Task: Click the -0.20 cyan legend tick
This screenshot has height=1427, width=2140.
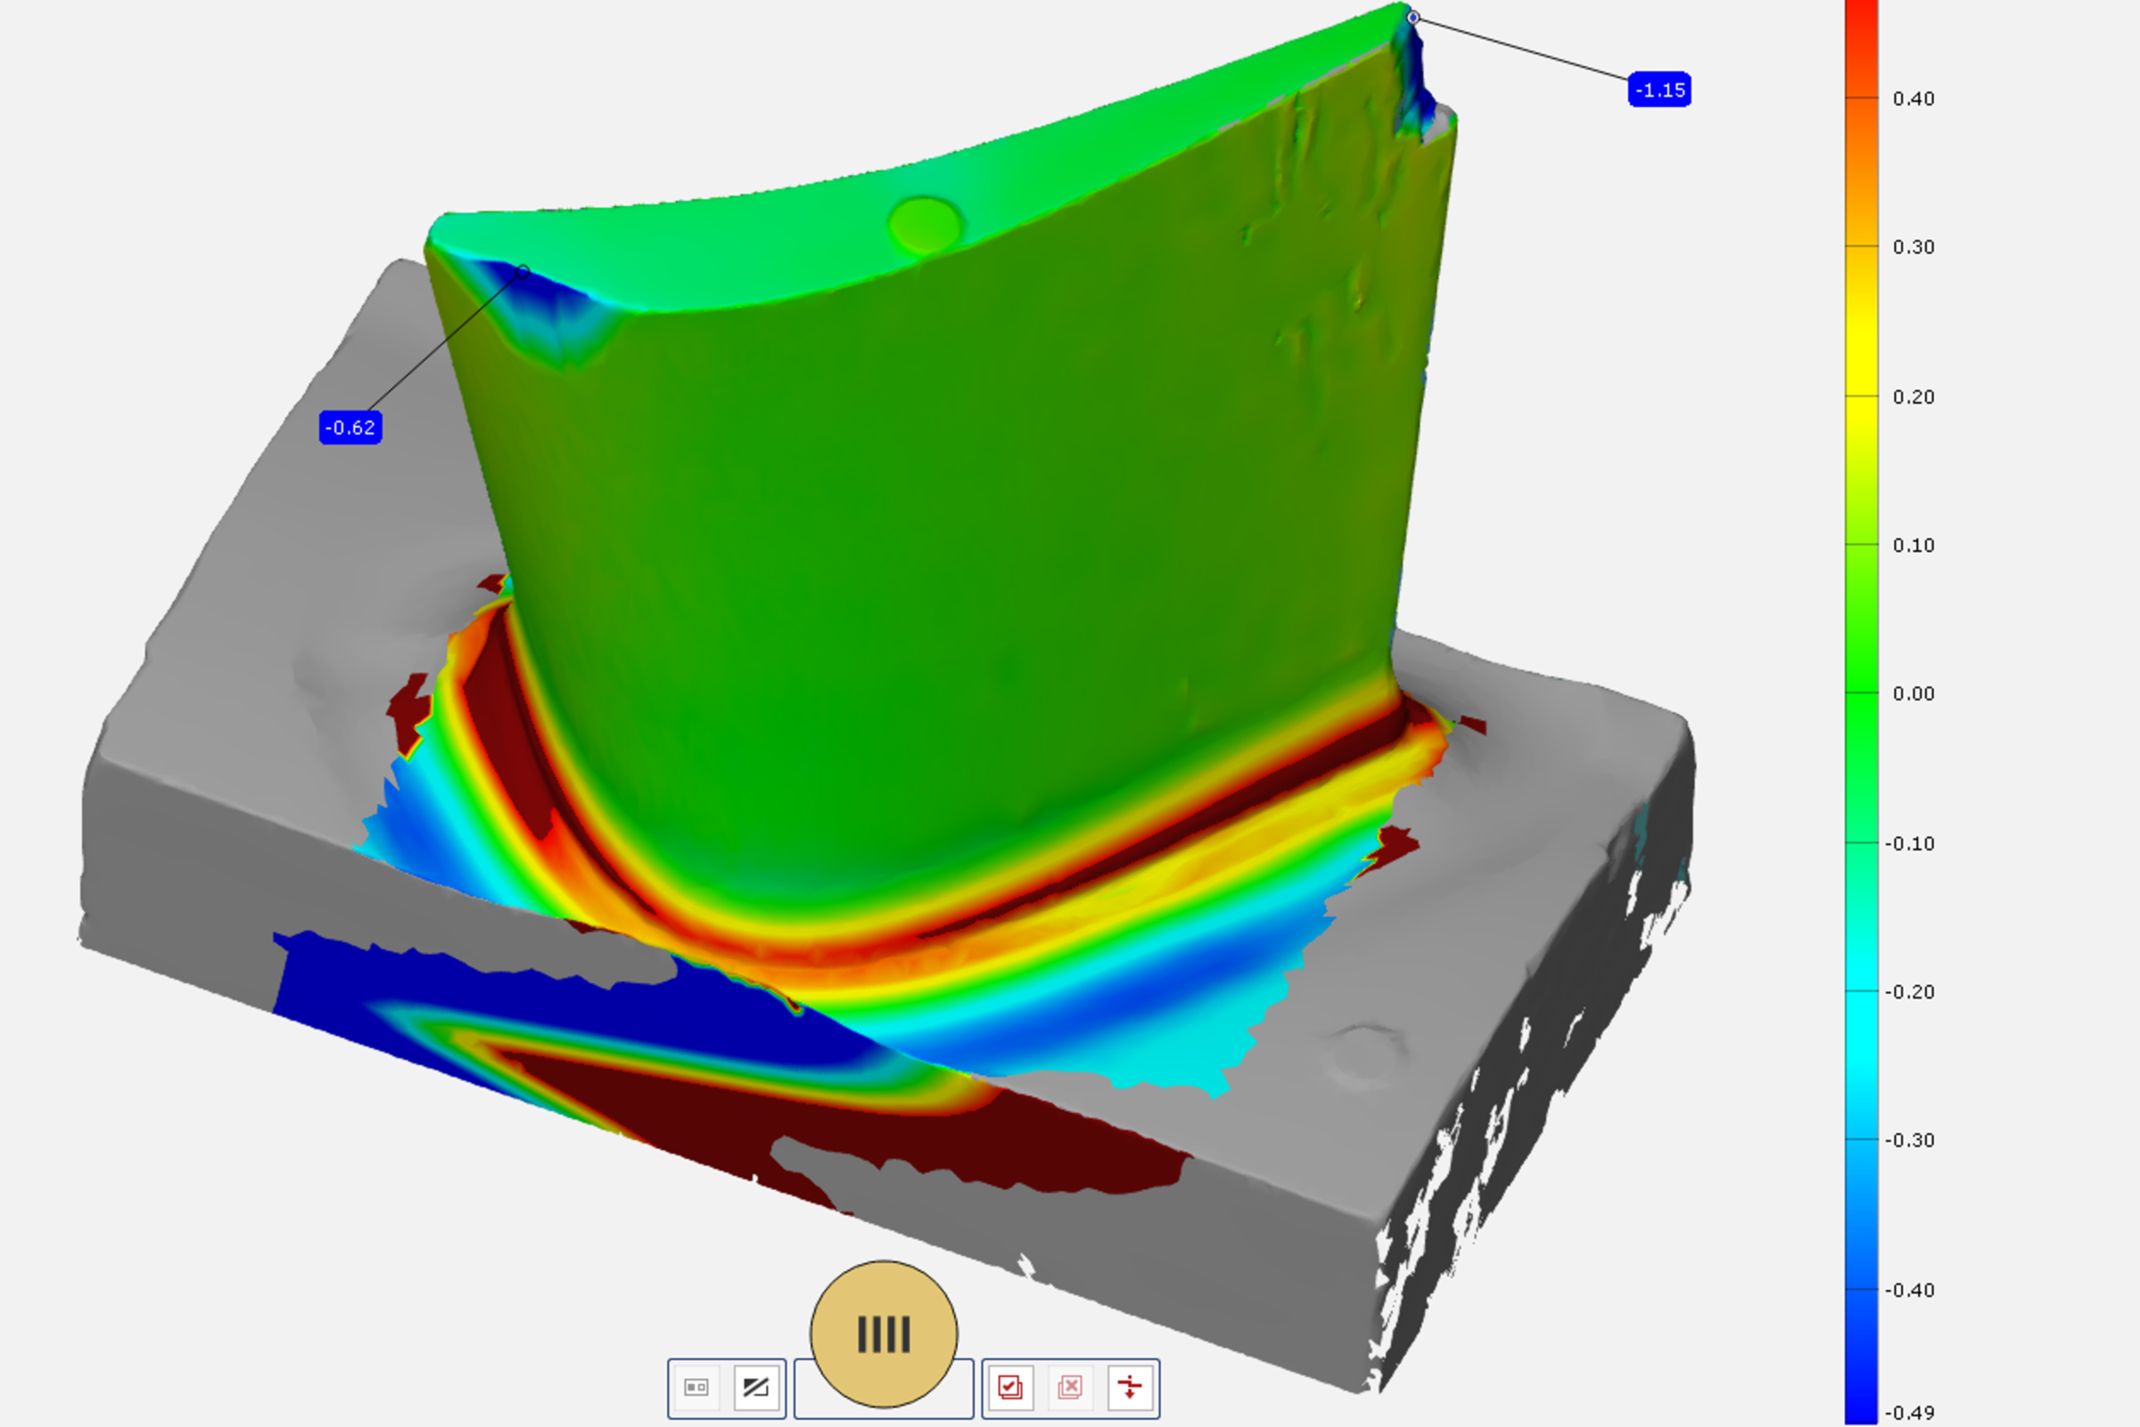Action: [1861, 990]
